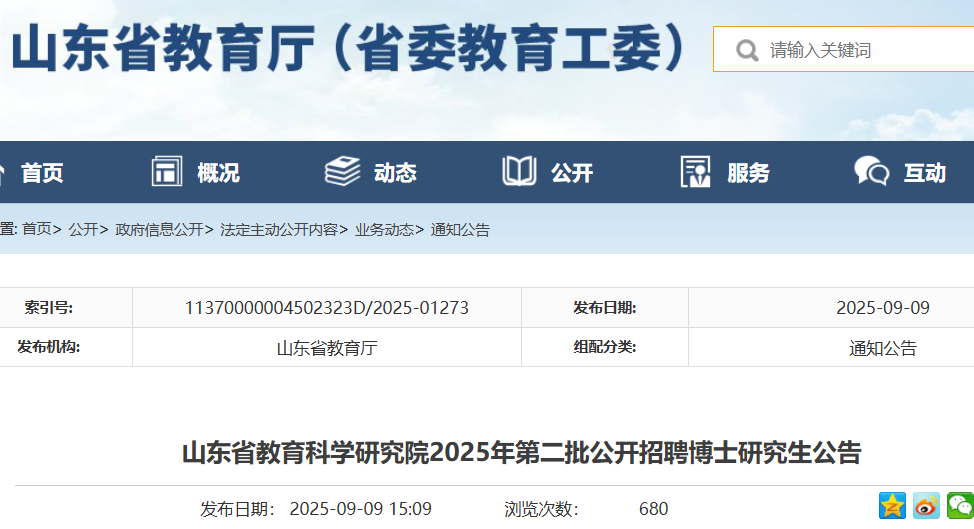Image resolution: width=974 pixels, height=529 pixels.
Task: Open 法定主动公开内容 breadcrumb link
Action: tap(279, 230)
